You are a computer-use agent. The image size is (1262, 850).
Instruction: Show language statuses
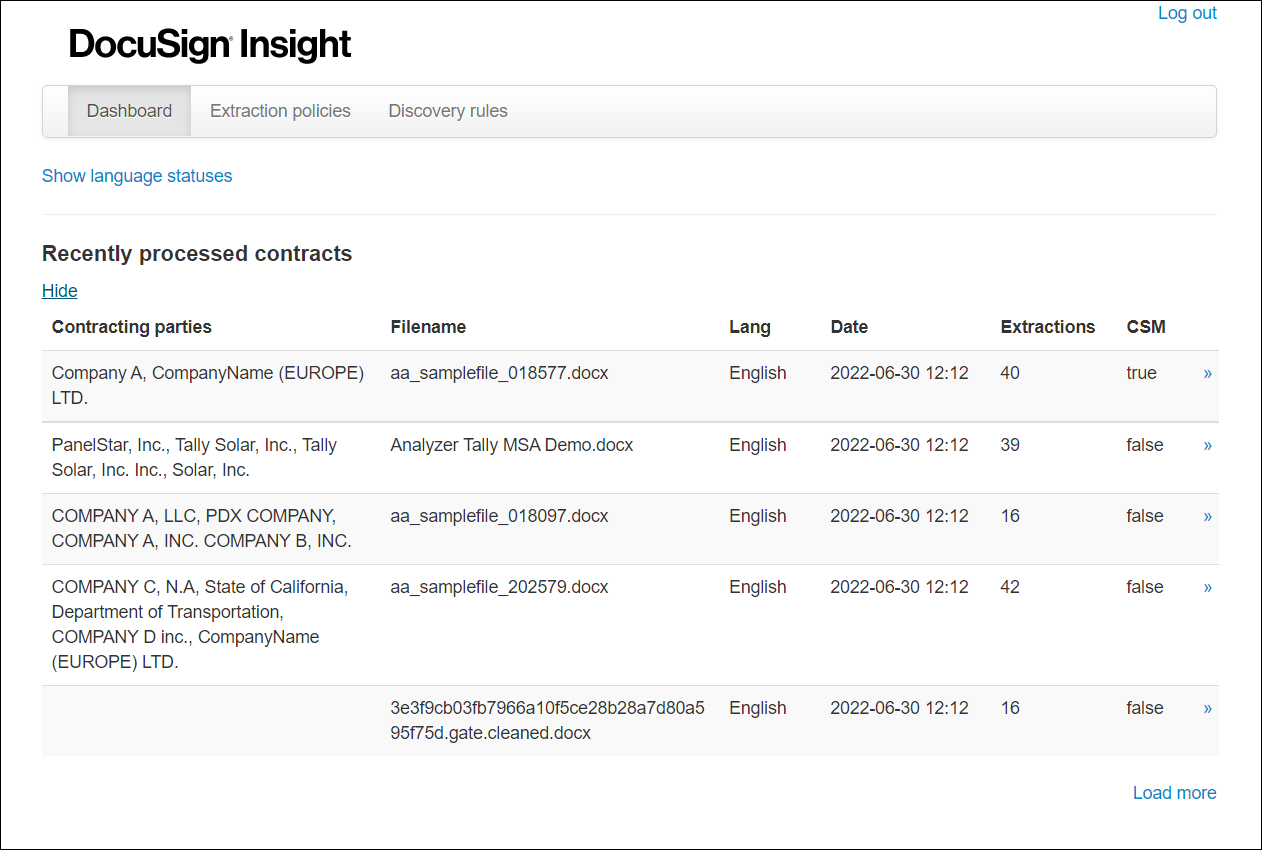tap(137, 176)
